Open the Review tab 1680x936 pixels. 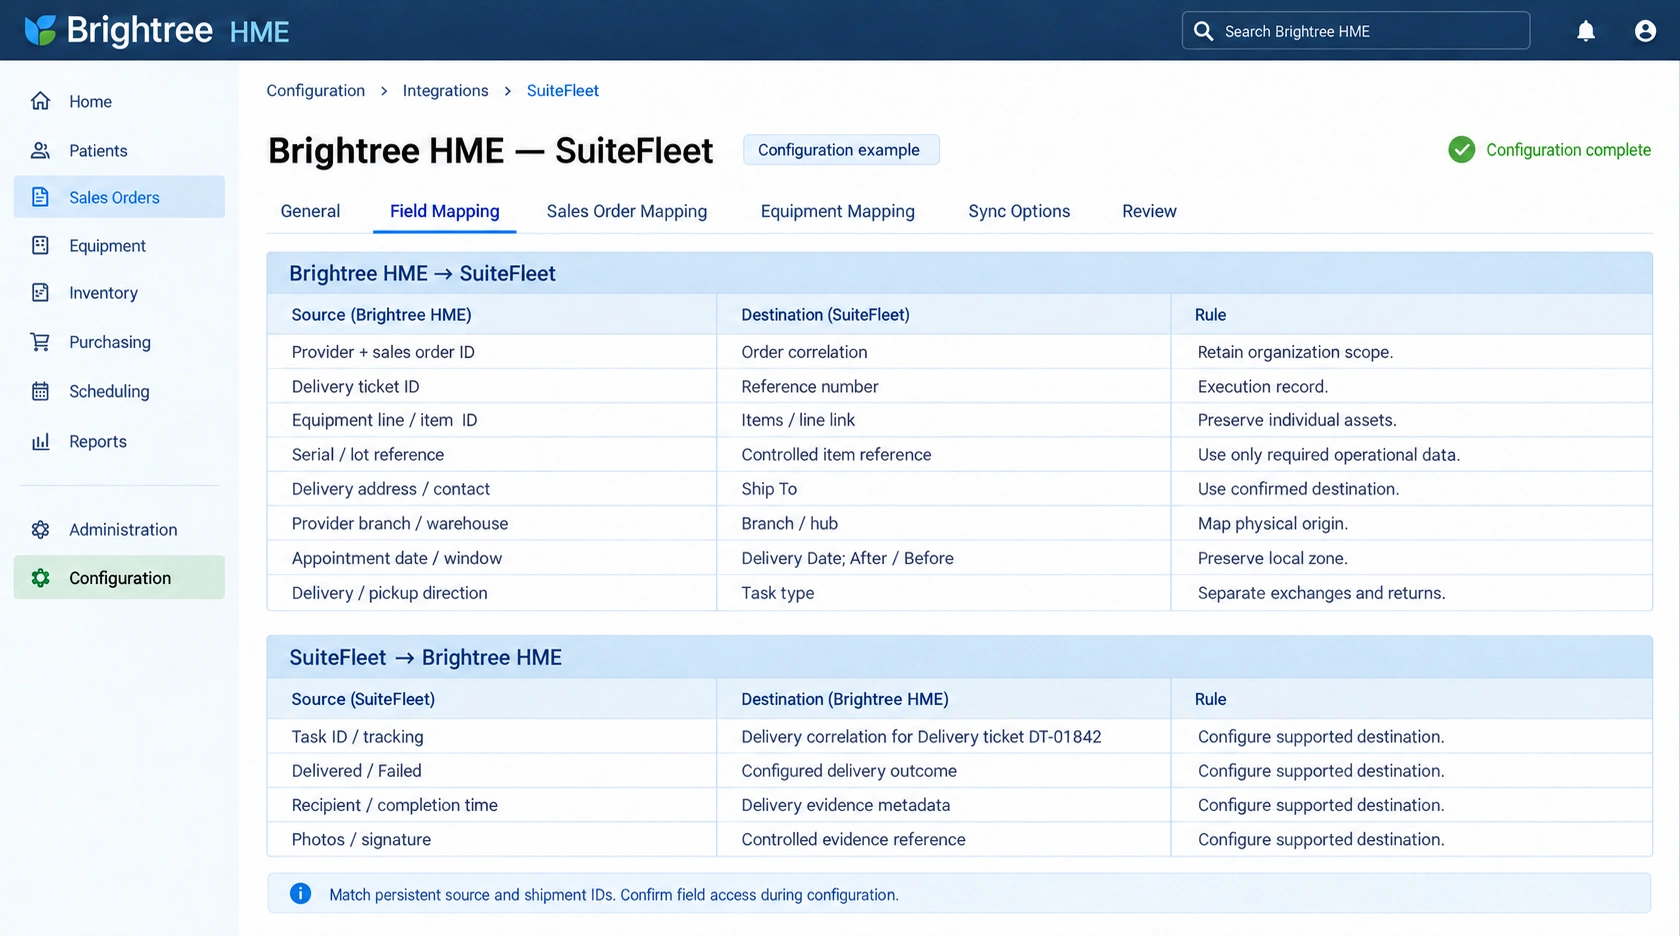[1149, 211]
